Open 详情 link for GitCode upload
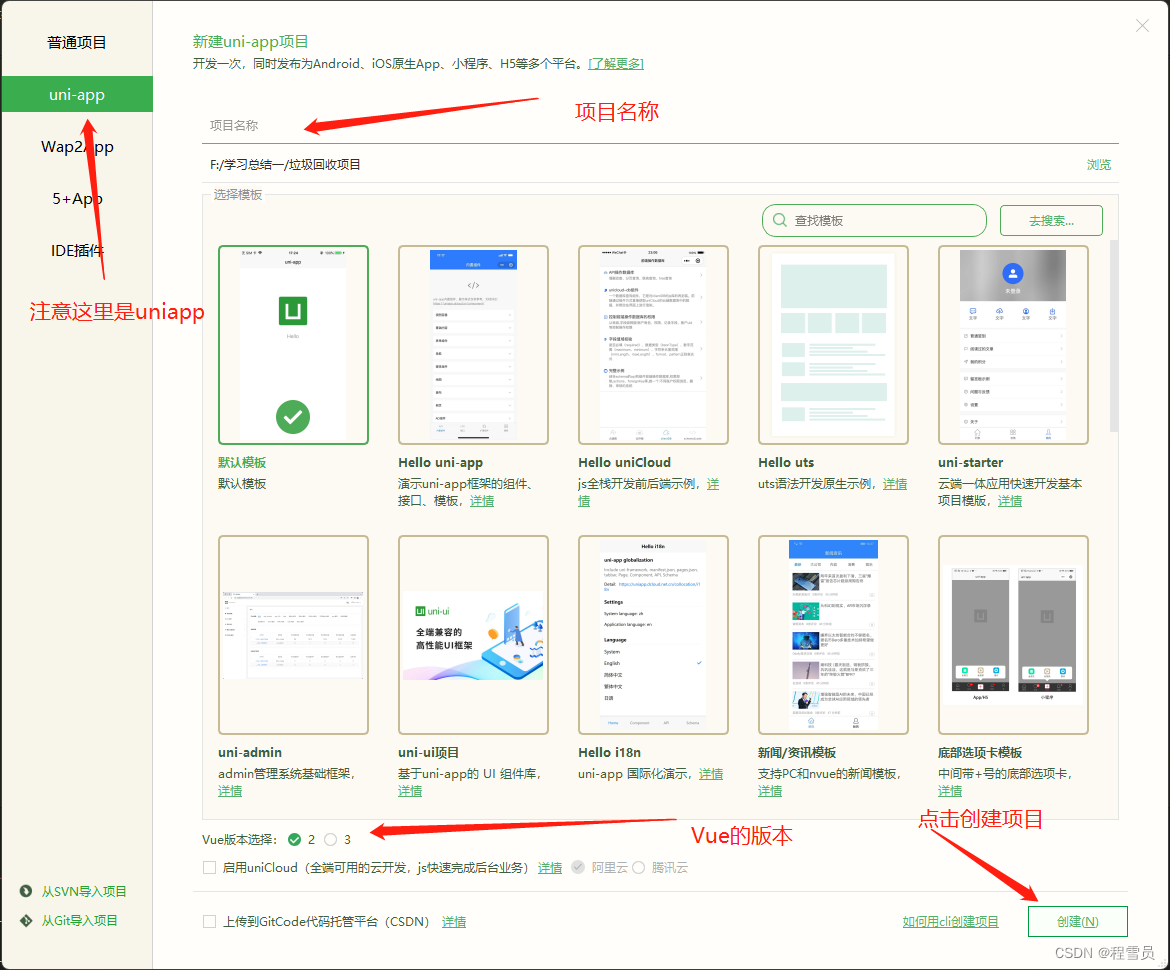 [454, 922]
